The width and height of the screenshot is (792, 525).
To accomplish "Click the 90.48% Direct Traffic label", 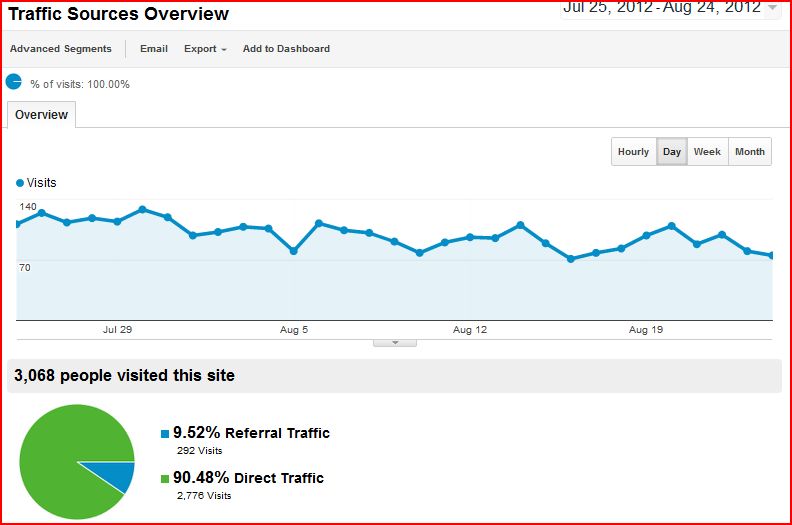I will [249, 478].
